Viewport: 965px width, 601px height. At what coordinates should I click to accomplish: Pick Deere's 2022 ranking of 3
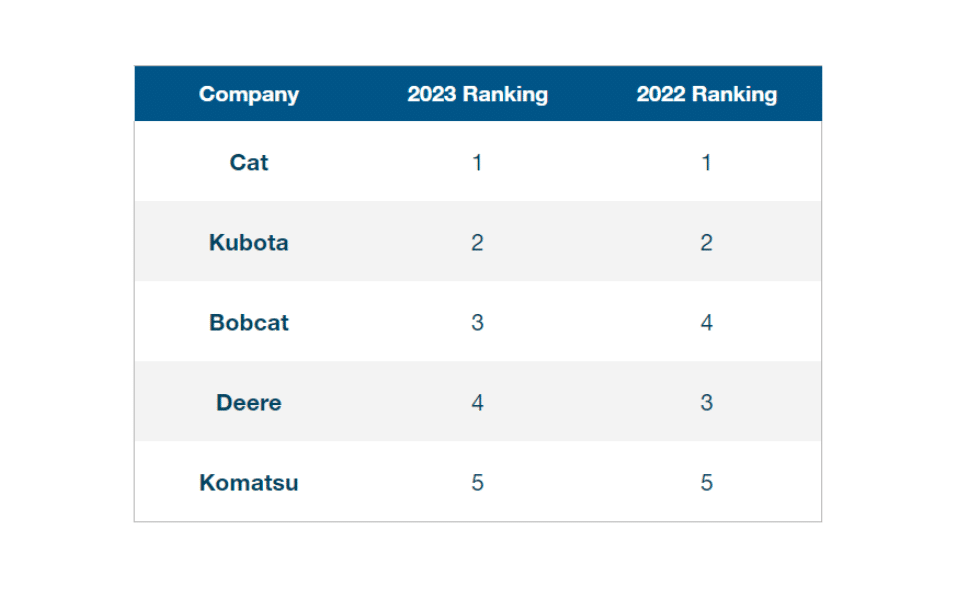coord(706,402)
